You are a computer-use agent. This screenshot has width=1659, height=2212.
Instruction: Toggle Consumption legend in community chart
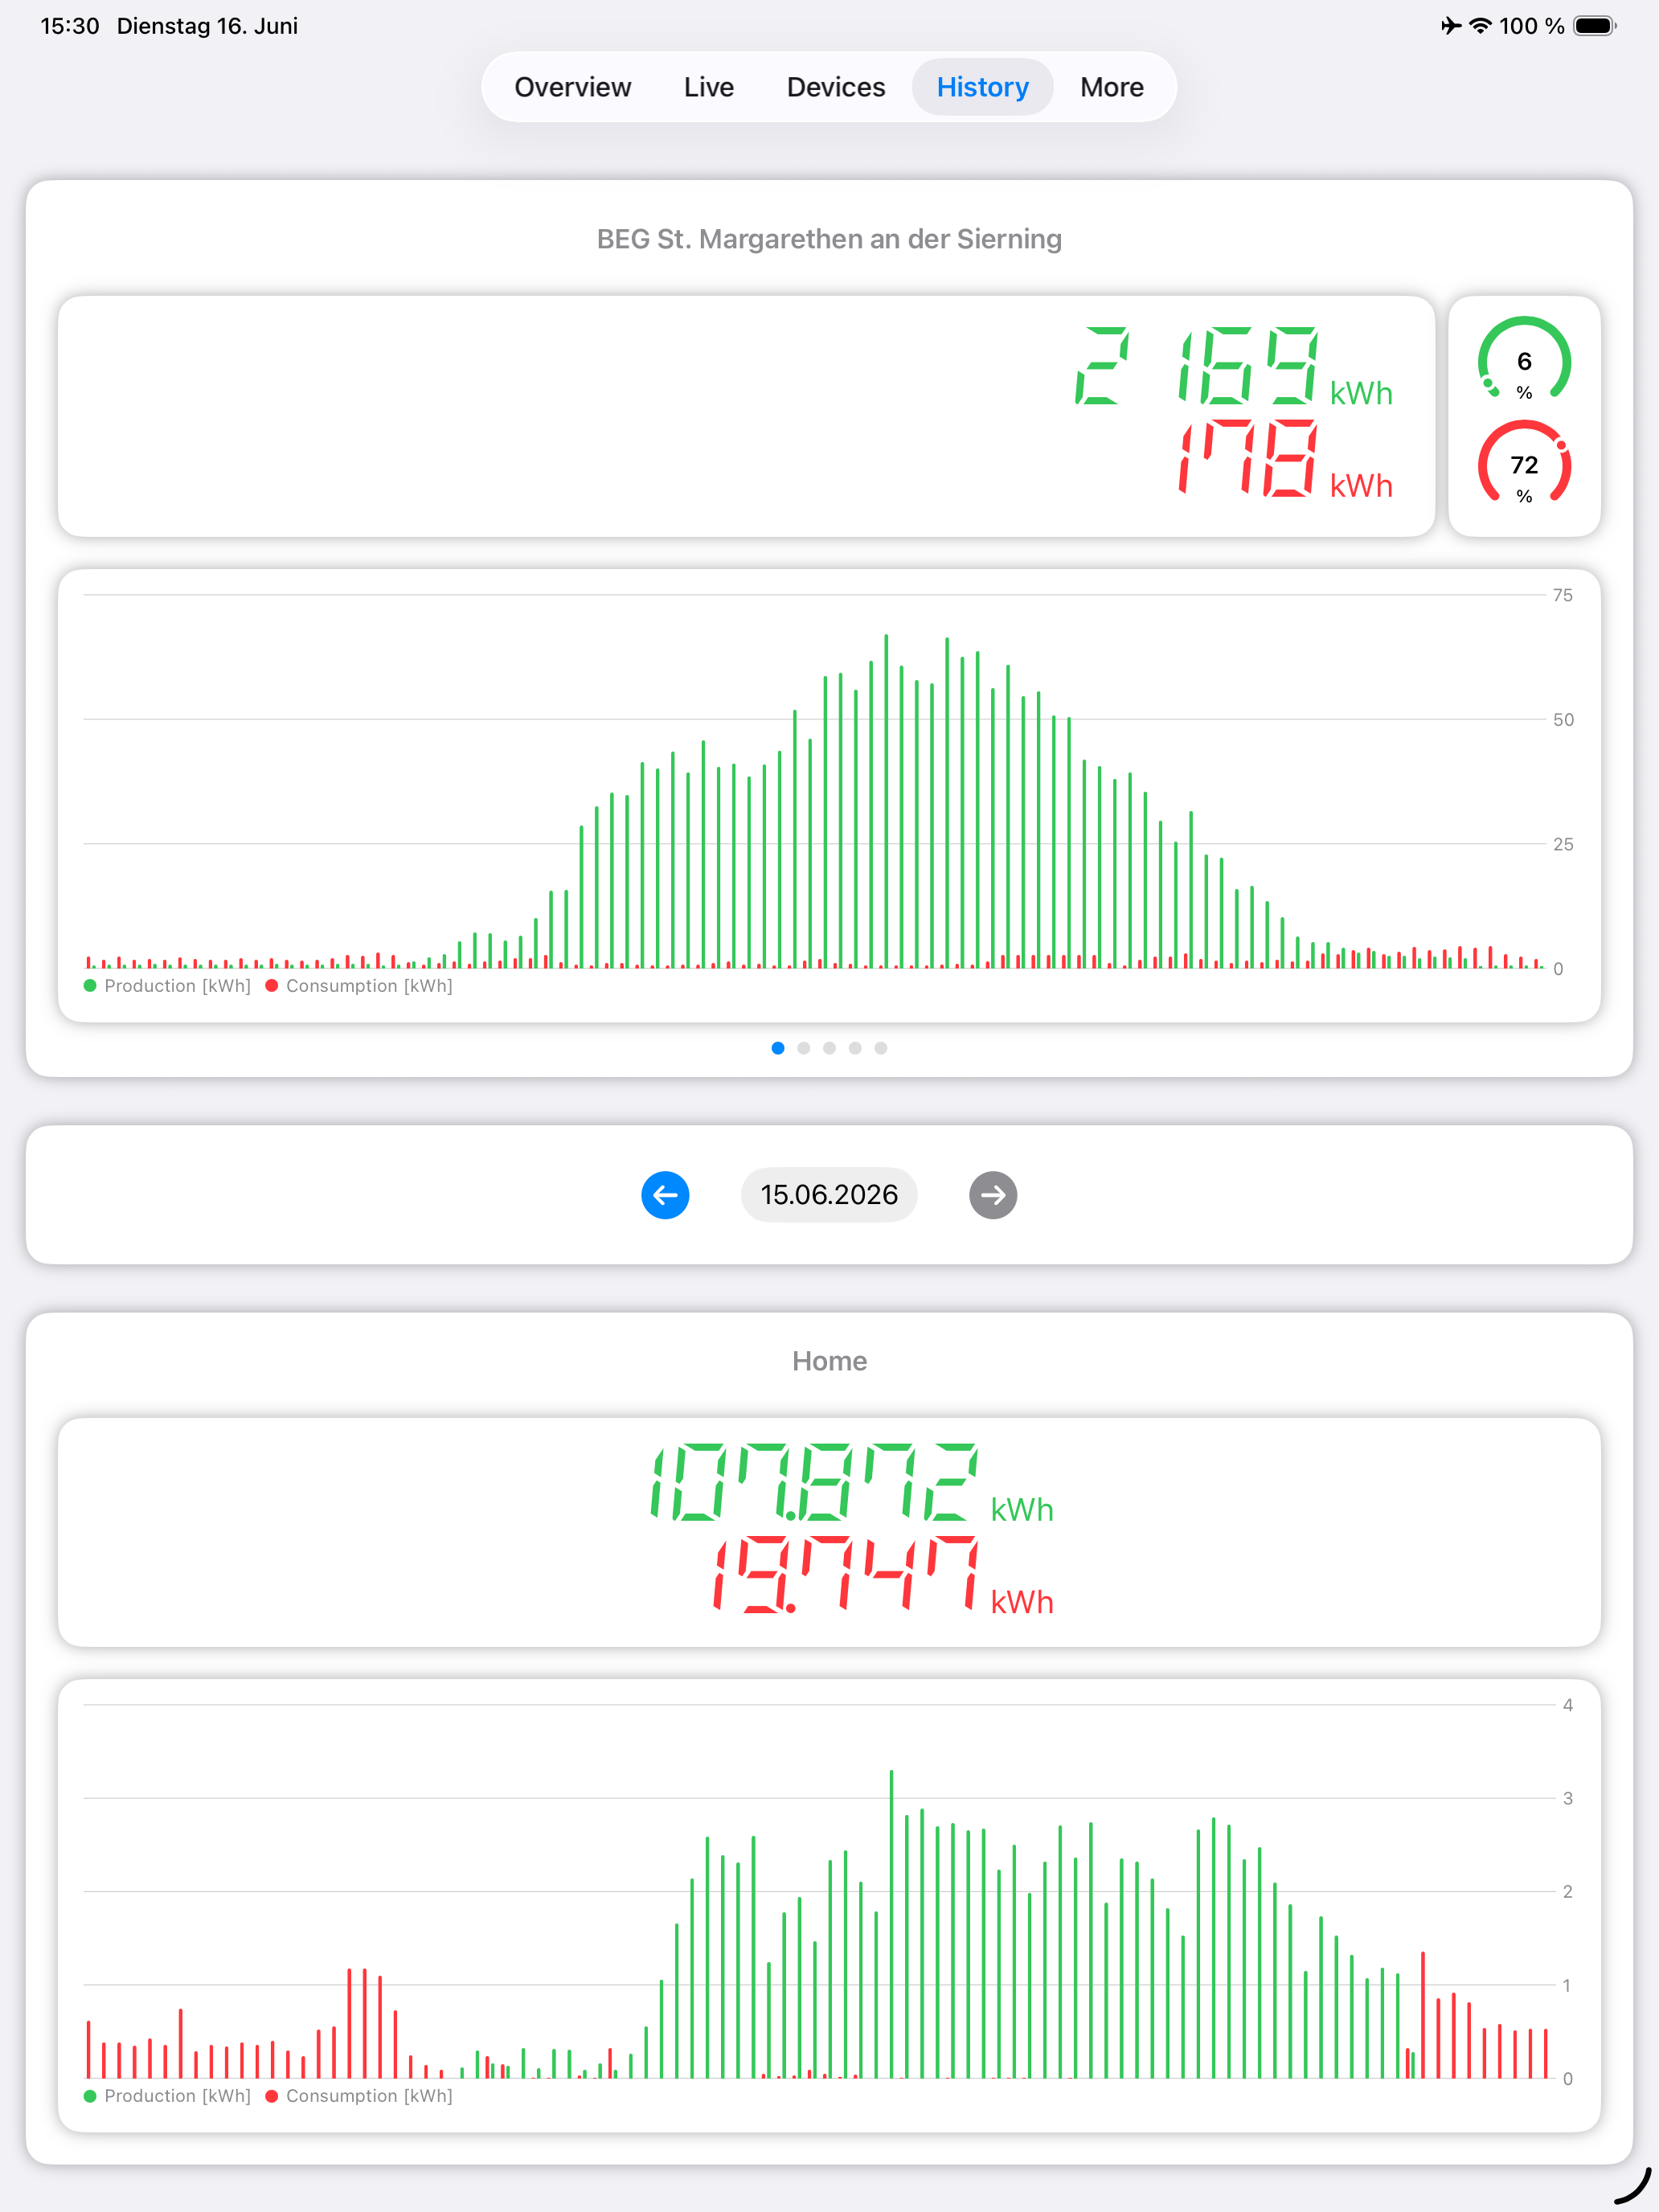pyautogui.click(x=359, y=986)
